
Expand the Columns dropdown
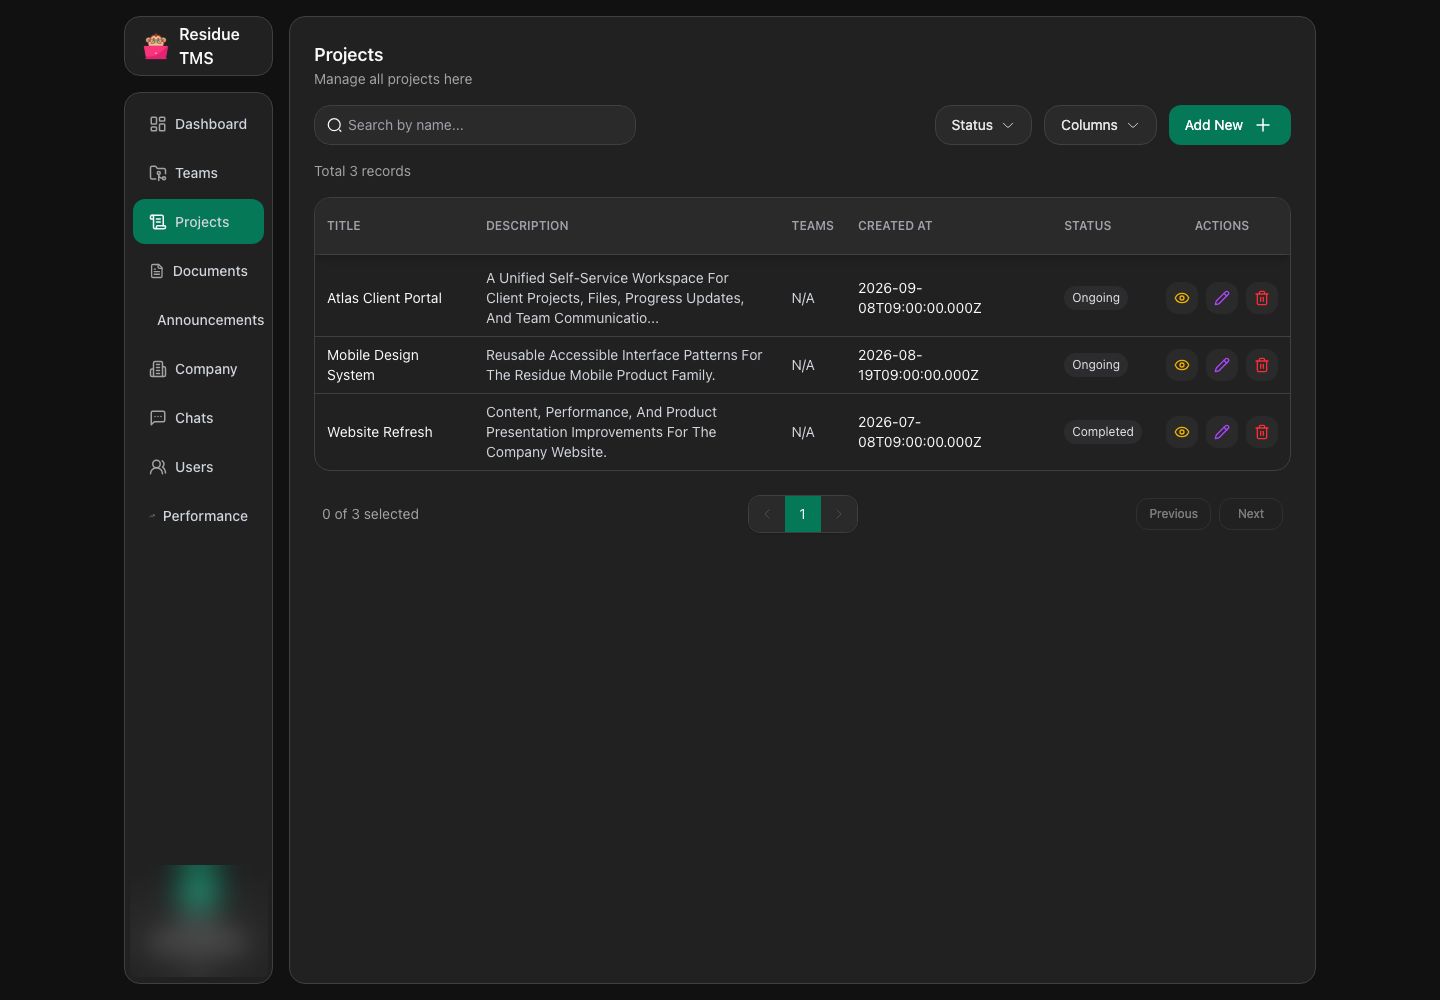pos(1100,125)
